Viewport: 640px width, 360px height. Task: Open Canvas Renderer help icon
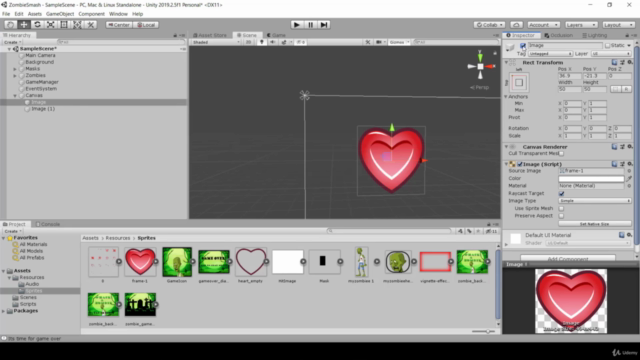pyautogui.click(x=614, y=147)
